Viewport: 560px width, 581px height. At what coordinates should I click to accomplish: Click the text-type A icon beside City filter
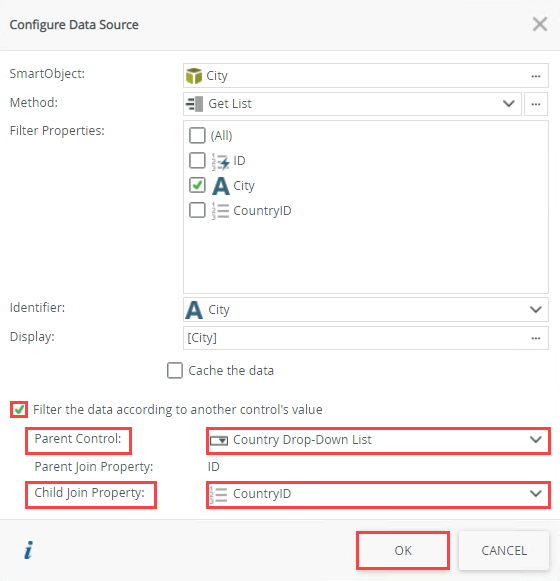click(x=221, y=186)
